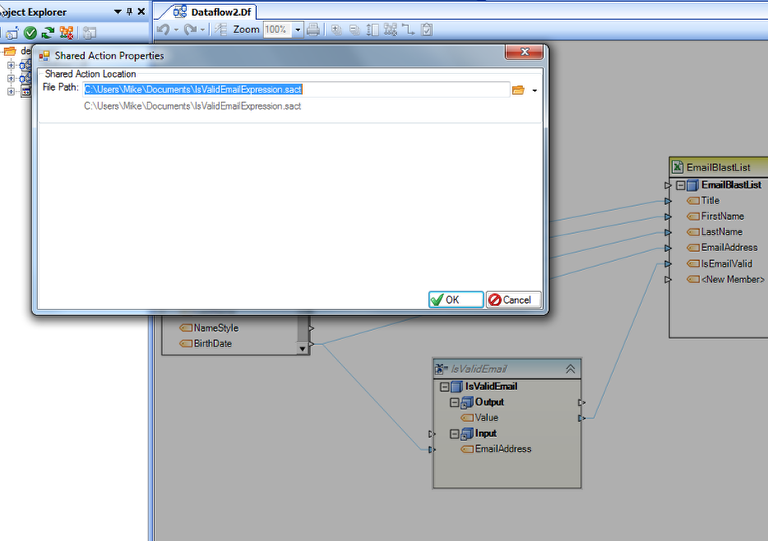Switch to the Dataflow2.Df tab
This screenshot has height=541, width=768.
[x=214, y=11]
